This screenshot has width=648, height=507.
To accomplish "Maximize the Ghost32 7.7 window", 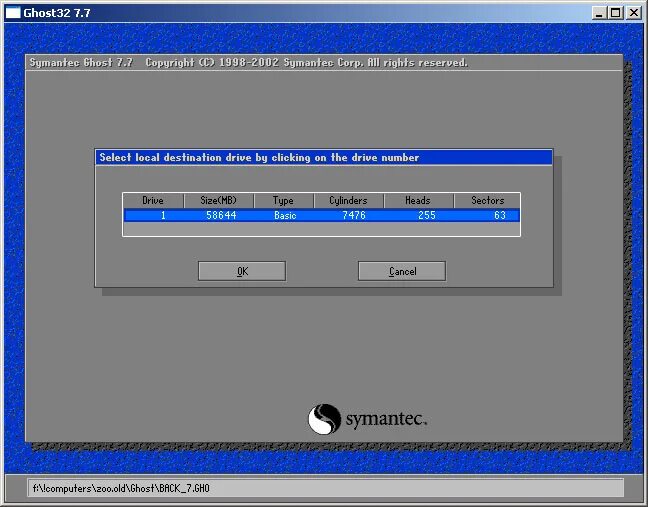I will pyautogui.click(x=615, y=13).
